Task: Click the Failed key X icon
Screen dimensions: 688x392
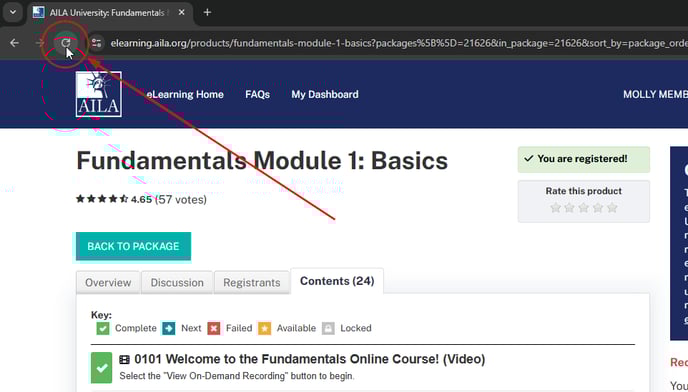Action: 214,328
